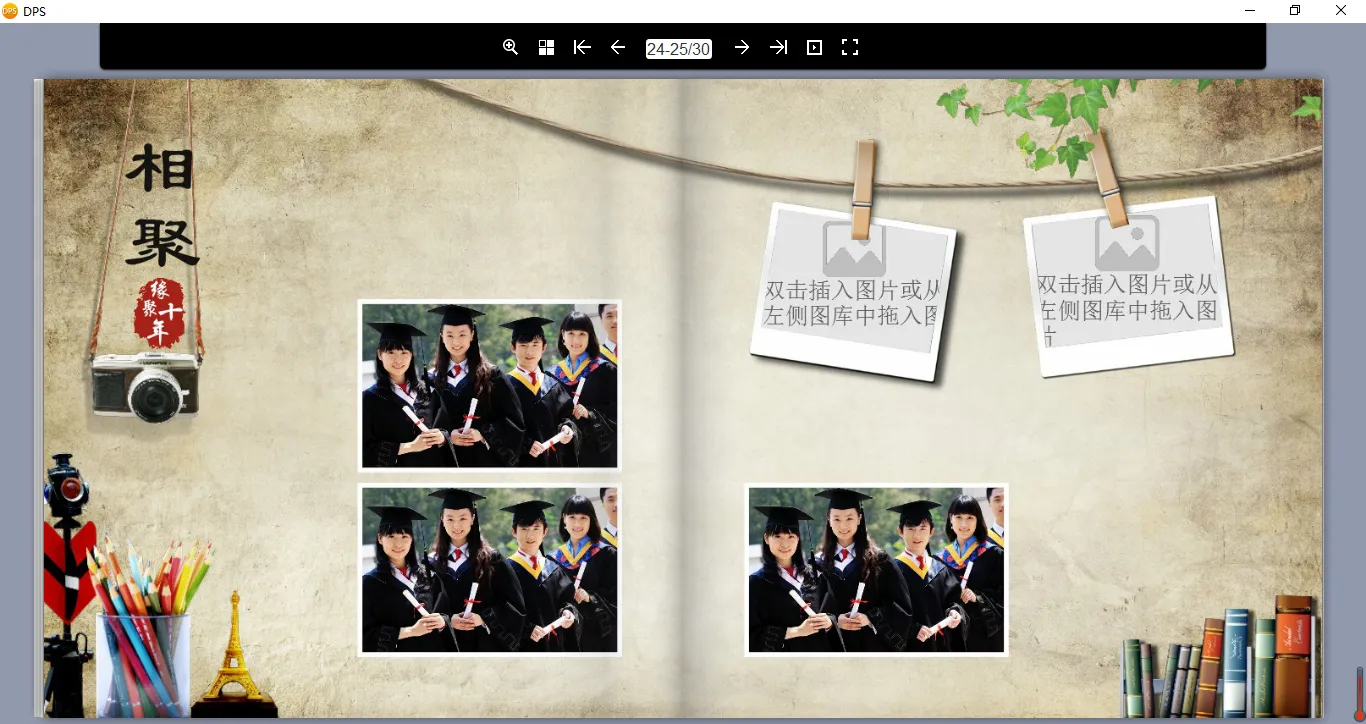
Task: Click the zoom-in magnifier icon
Action: (510, 47)
